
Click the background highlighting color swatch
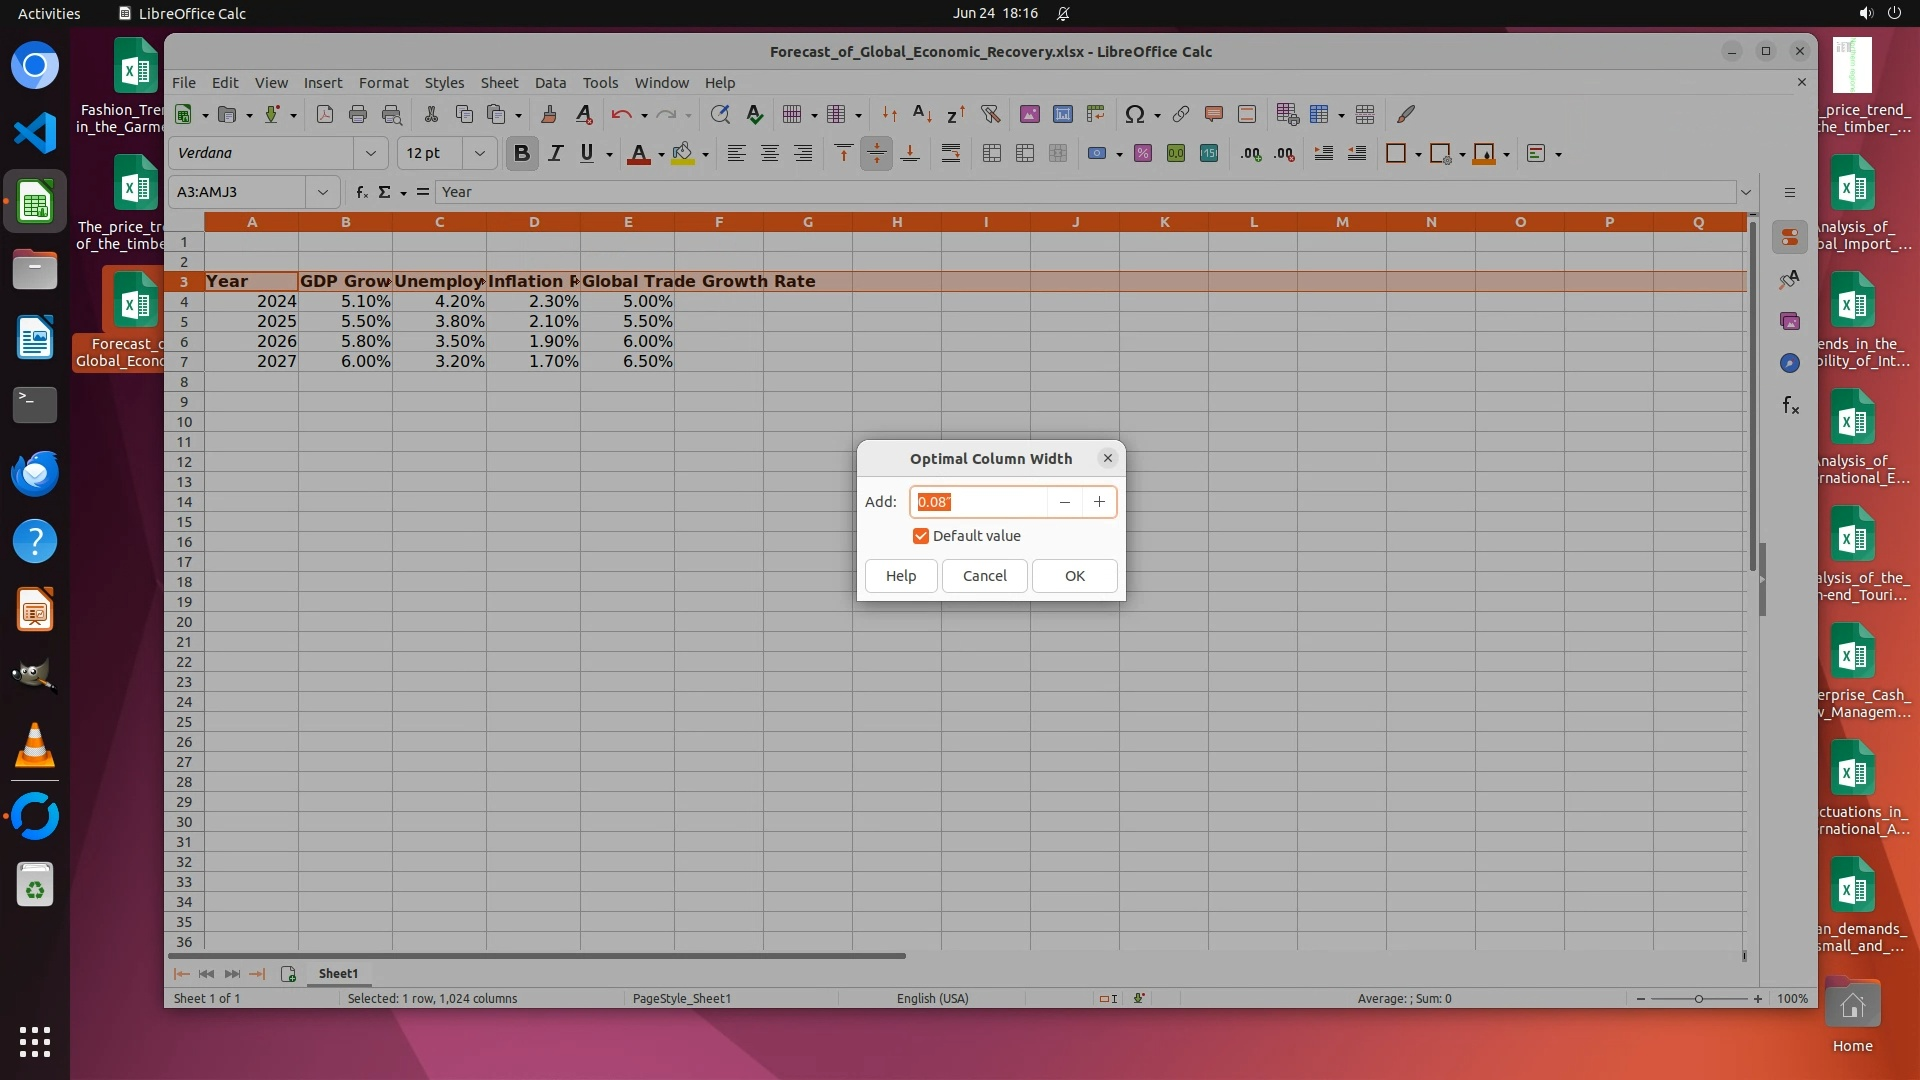(683, 154)
